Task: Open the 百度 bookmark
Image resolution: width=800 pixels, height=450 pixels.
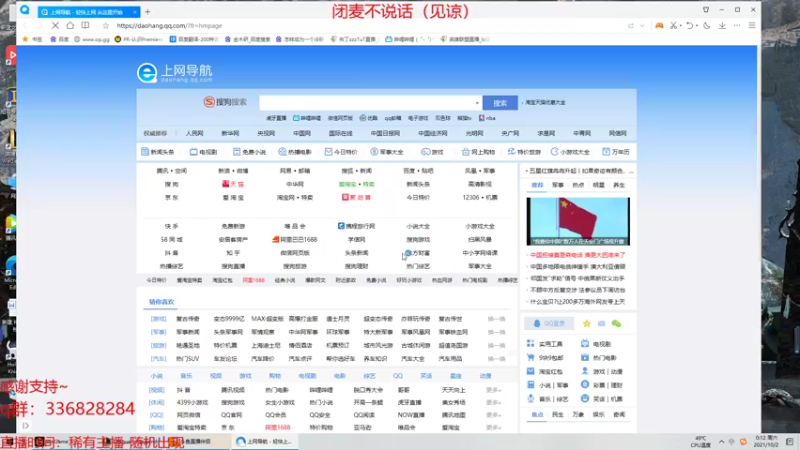Action: pyautogui.click(x=59, y=39)
